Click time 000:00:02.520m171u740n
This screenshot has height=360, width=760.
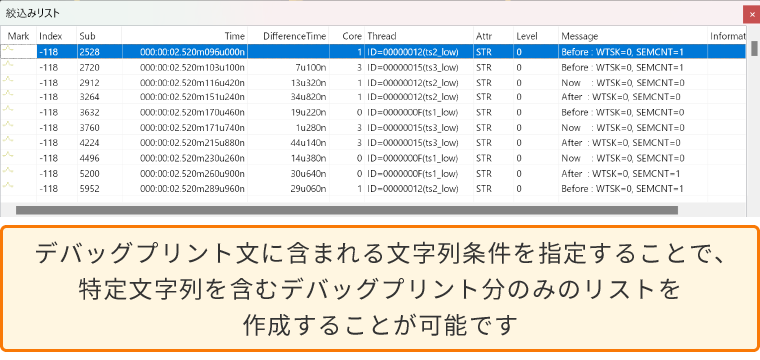[192, 127]
